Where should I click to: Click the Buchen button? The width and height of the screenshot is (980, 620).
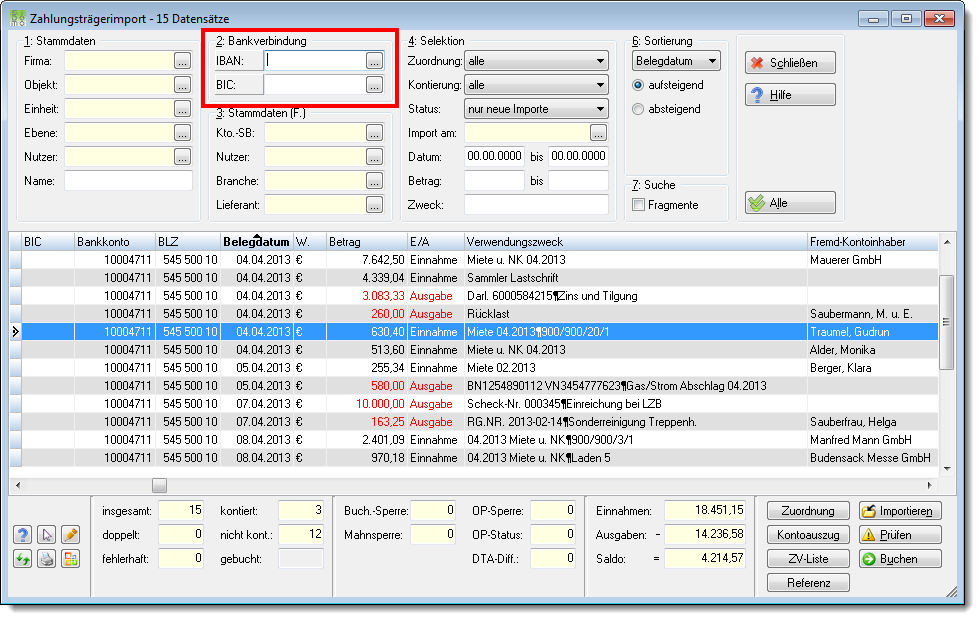(x=900, y=559)
